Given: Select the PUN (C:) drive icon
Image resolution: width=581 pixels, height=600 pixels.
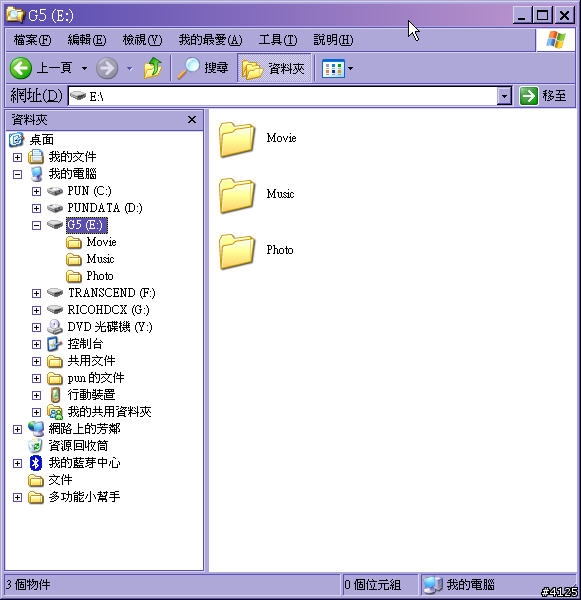Looking at the screenshot, I should pyautogui.click(x=55, y=191).
